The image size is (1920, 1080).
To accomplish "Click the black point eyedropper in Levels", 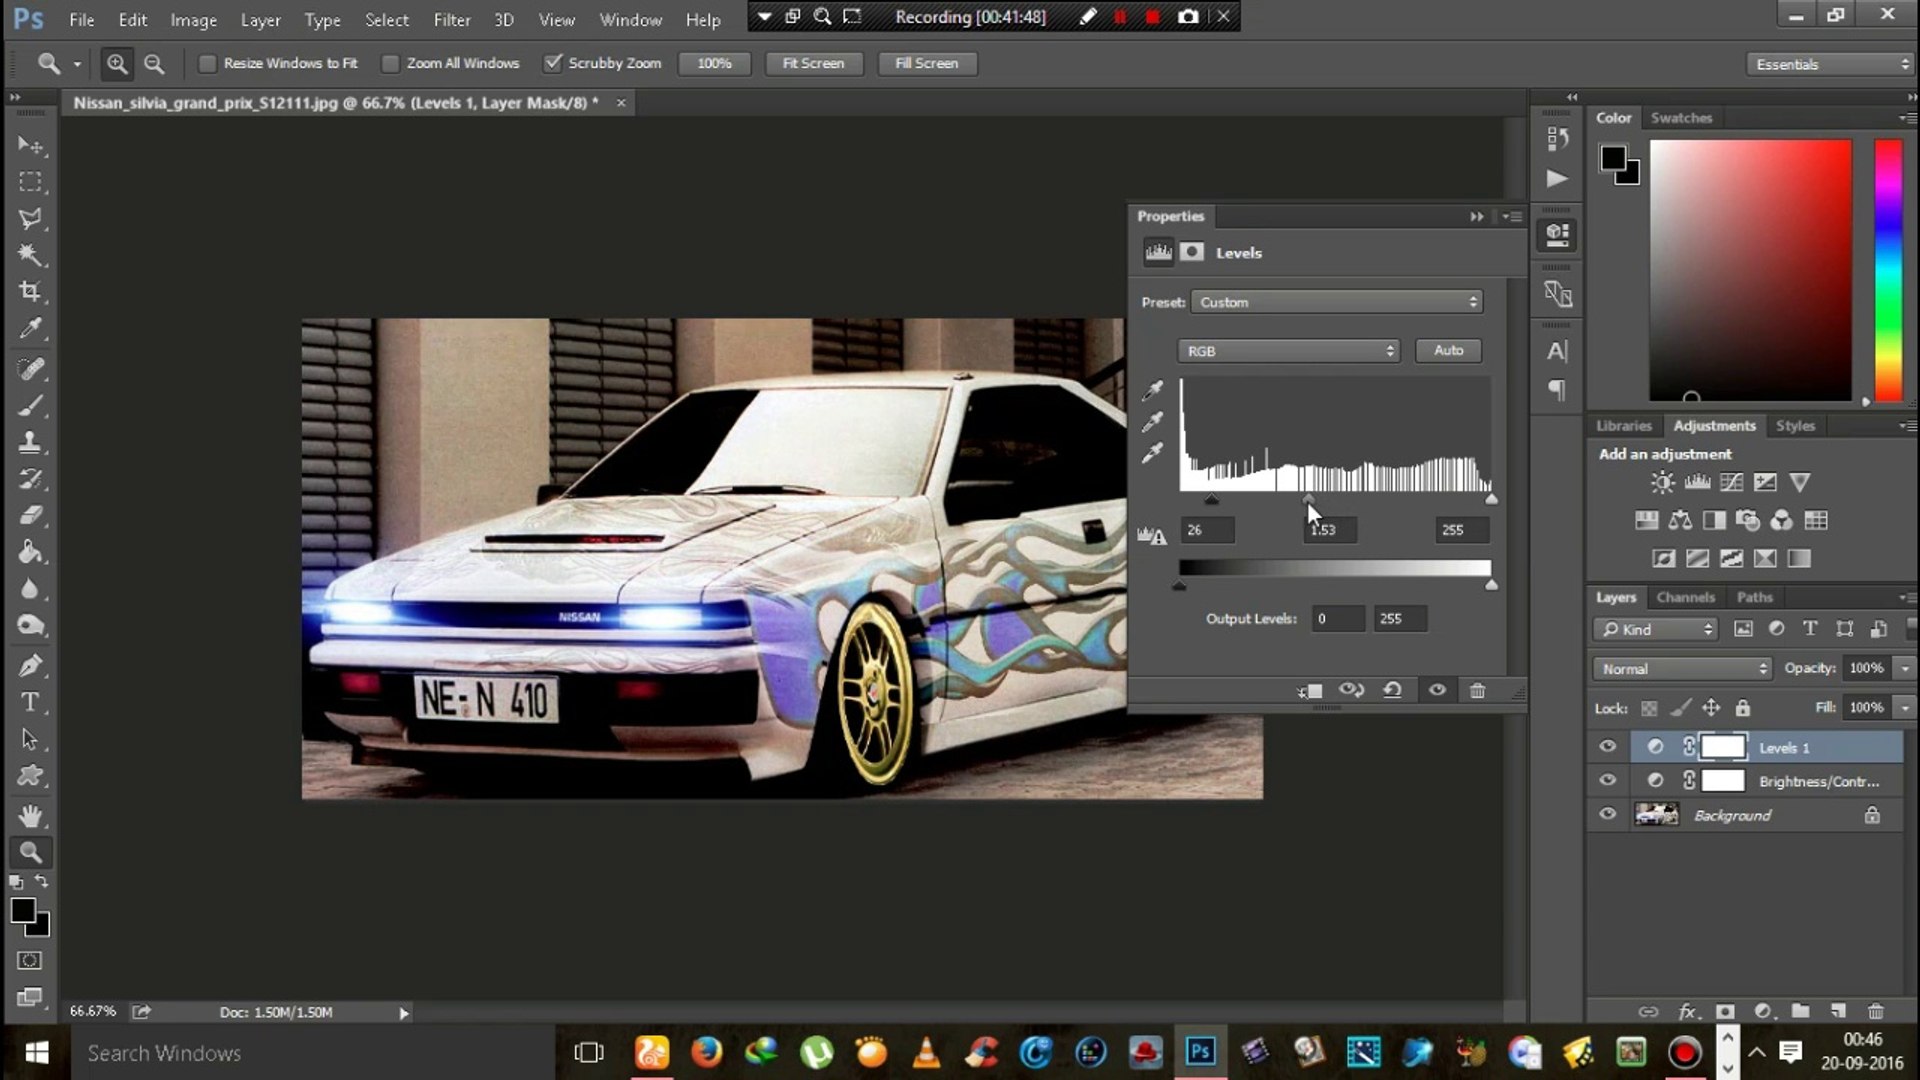I will point(1153,390).
